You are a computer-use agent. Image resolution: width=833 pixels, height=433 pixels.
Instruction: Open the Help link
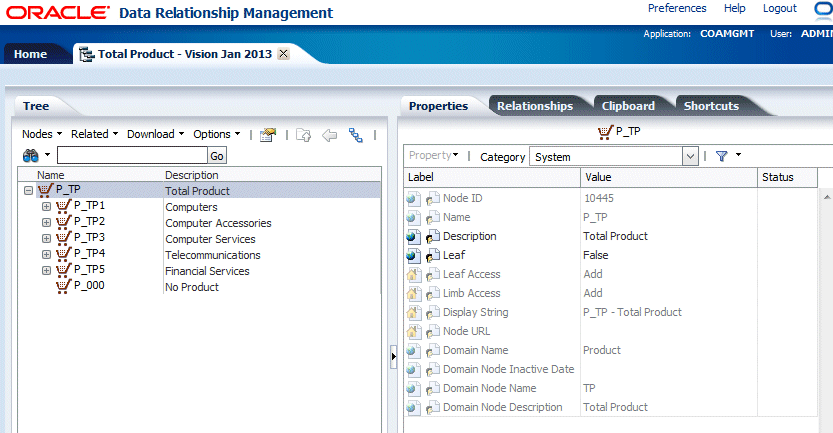(x=735, y=9)
